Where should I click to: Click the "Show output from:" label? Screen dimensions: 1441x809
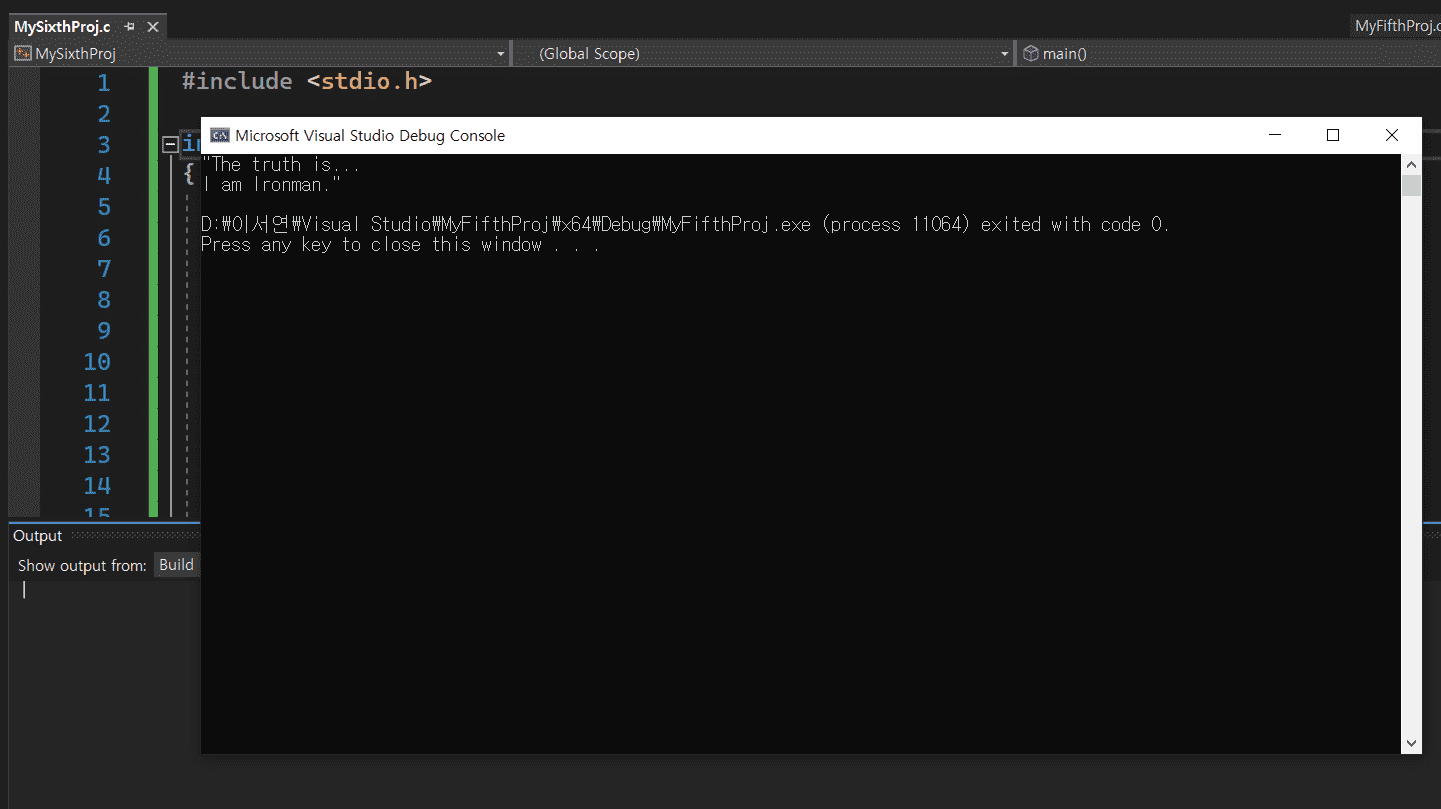[82, 566]
